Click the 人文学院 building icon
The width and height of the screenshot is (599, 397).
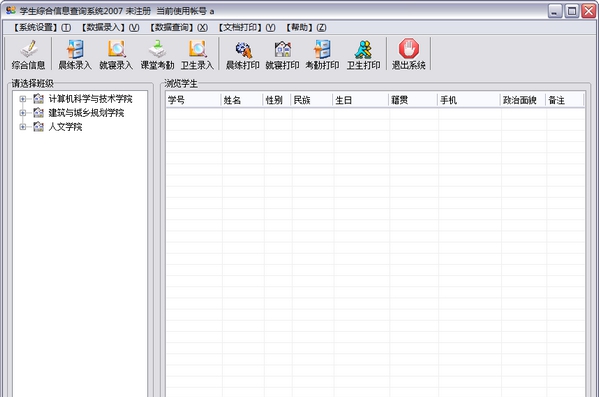tap(38, 126)
